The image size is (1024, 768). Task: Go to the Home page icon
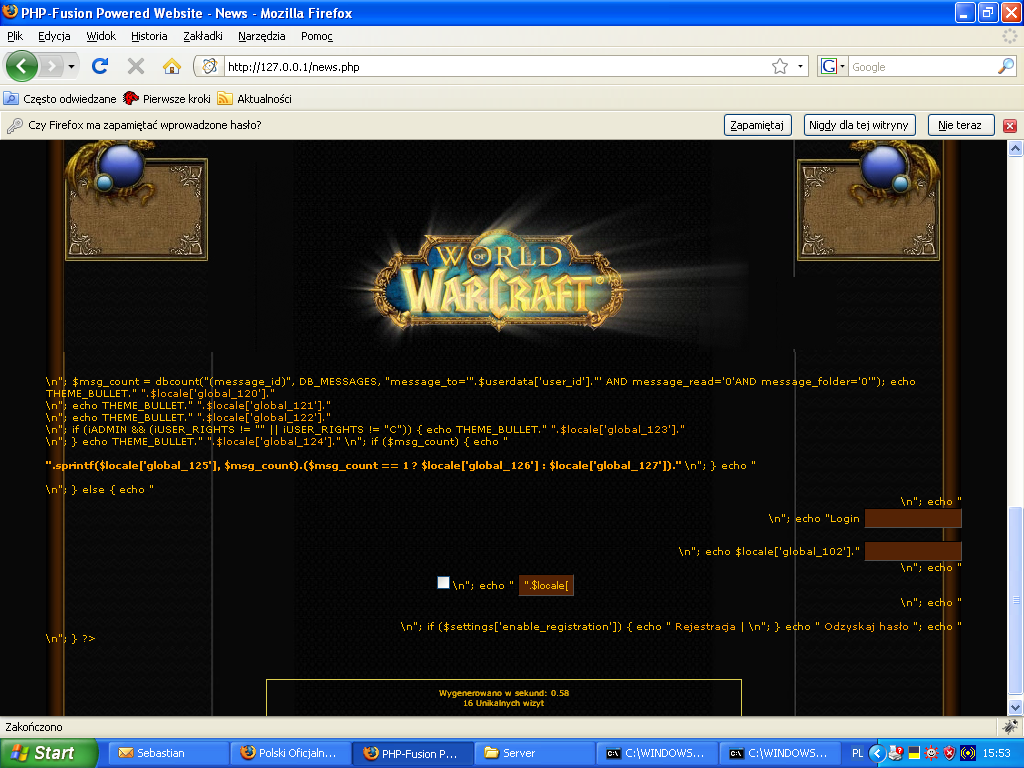172,67
